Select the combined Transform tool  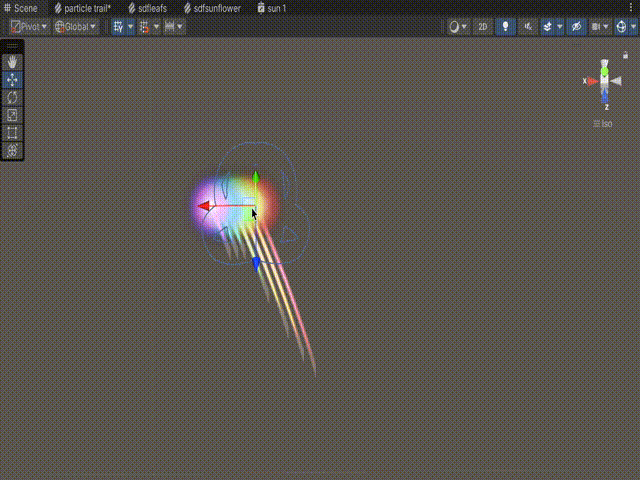(x=12, y=150)
